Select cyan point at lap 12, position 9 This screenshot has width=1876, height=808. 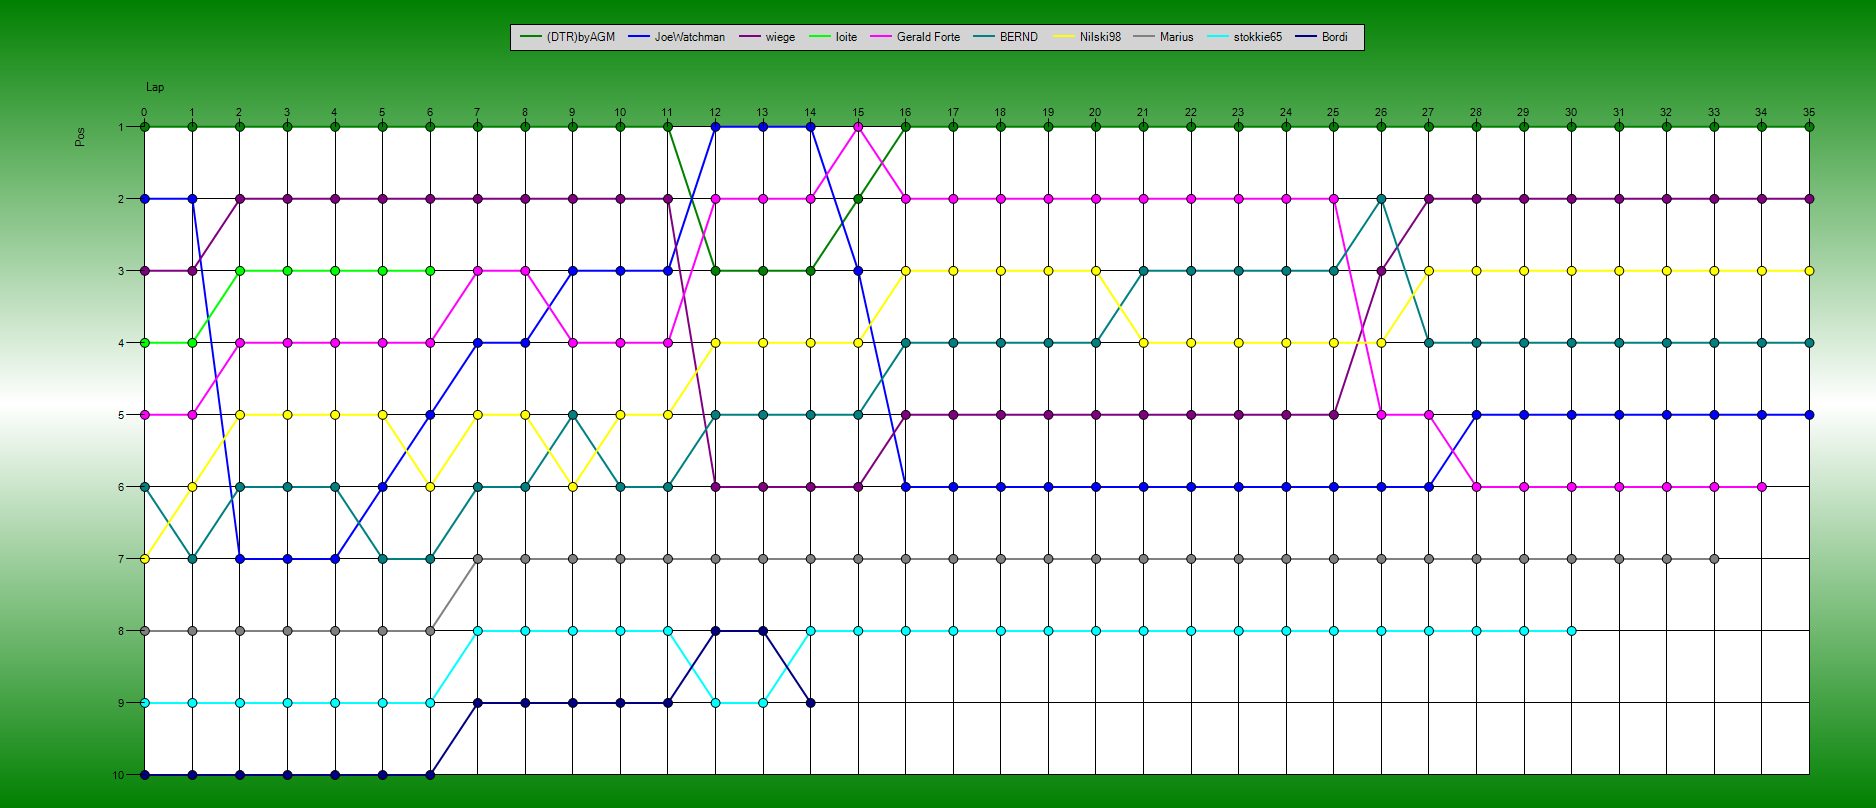tap(715, 703)
